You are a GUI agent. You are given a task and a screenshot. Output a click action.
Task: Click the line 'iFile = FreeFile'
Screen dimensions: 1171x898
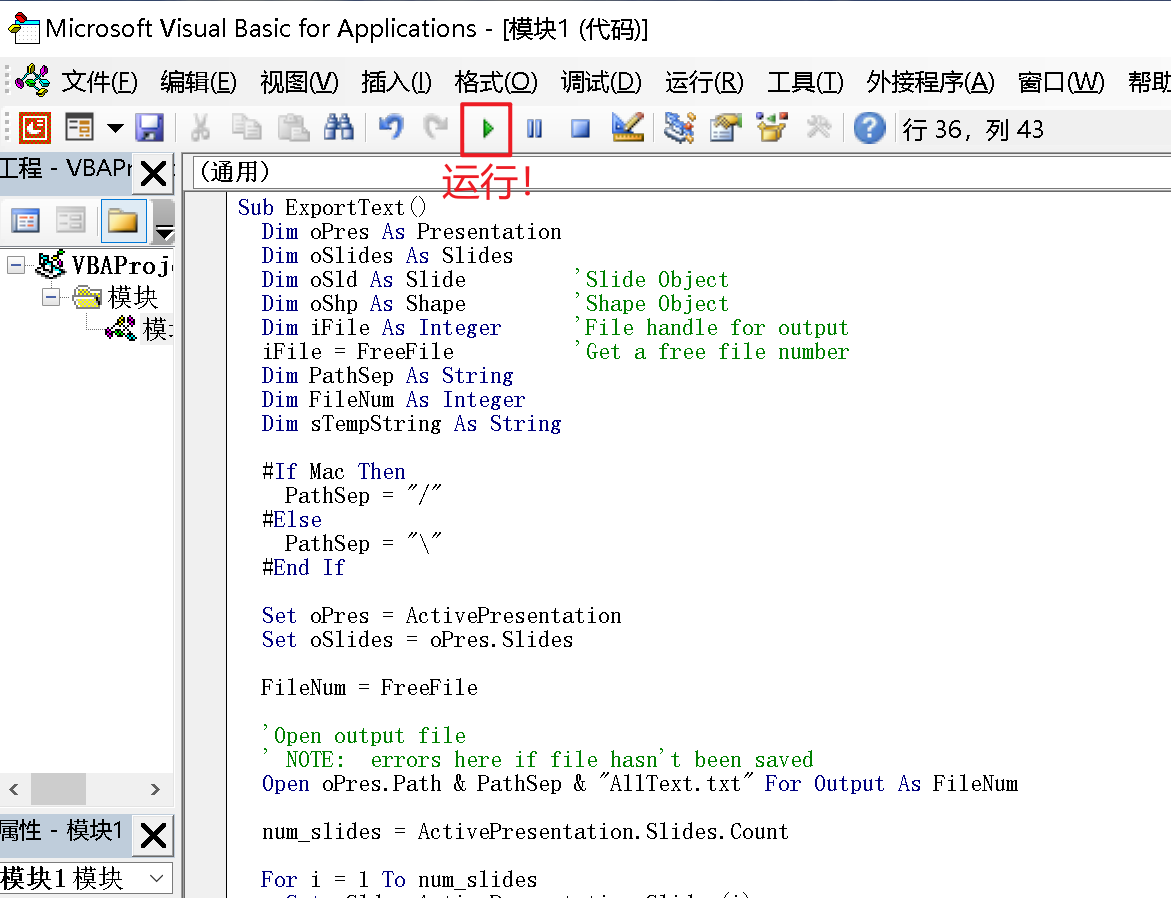(358, 351)
